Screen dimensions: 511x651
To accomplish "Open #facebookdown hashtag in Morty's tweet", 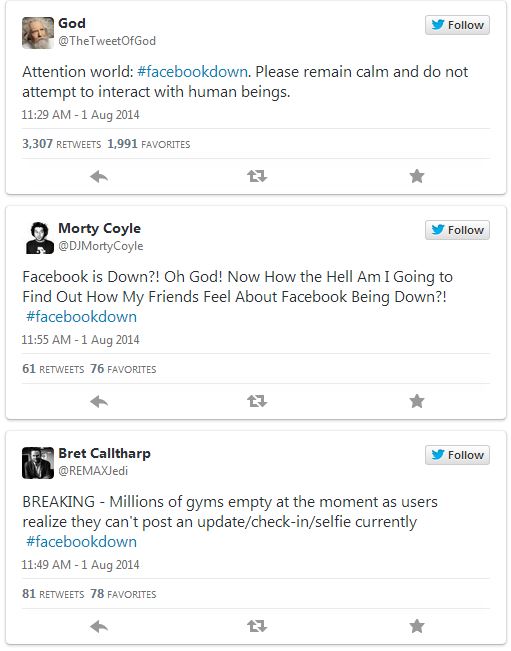I will (x=81, y=317).
